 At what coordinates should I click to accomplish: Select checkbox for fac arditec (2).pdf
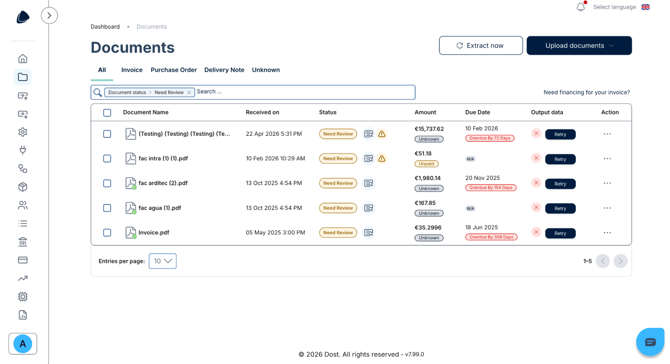(x=107, y=183)
